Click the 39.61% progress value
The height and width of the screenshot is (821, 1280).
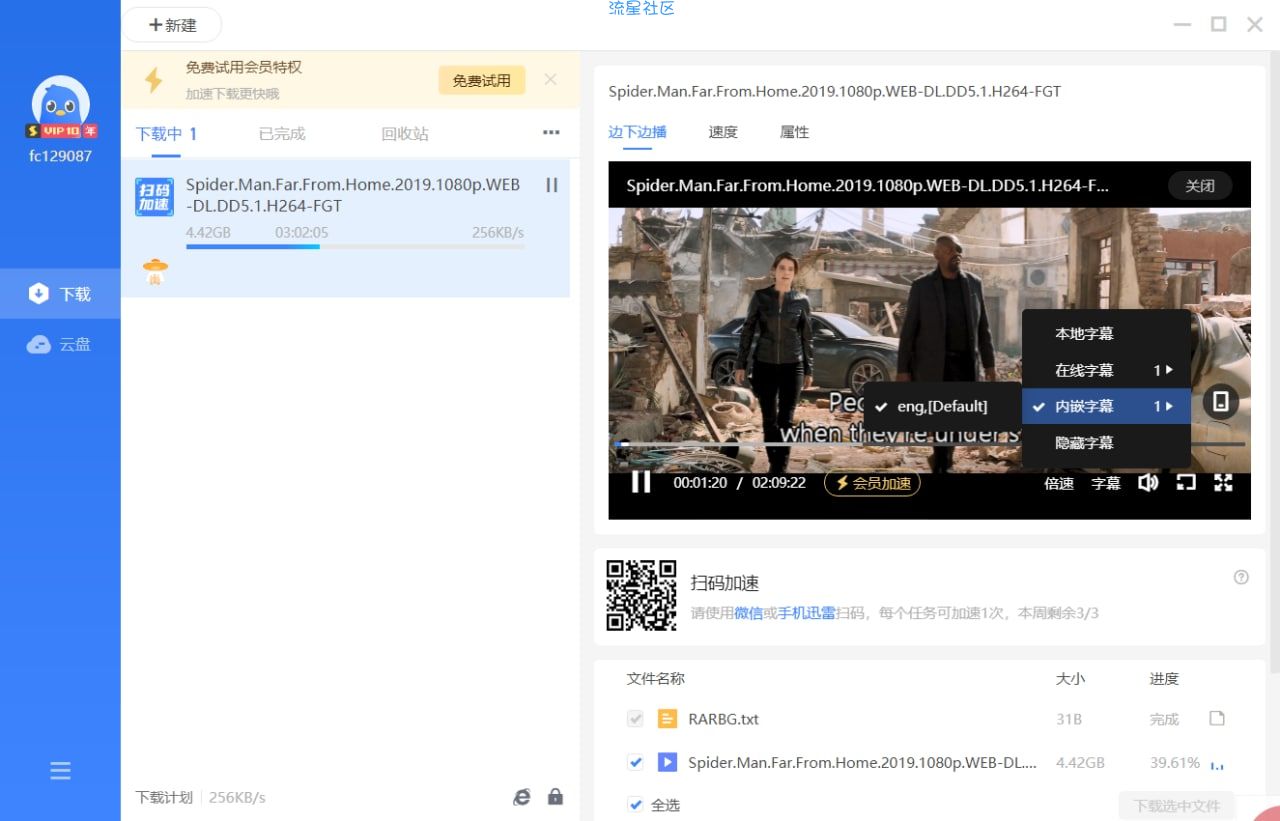click(x=1175, y=762)
